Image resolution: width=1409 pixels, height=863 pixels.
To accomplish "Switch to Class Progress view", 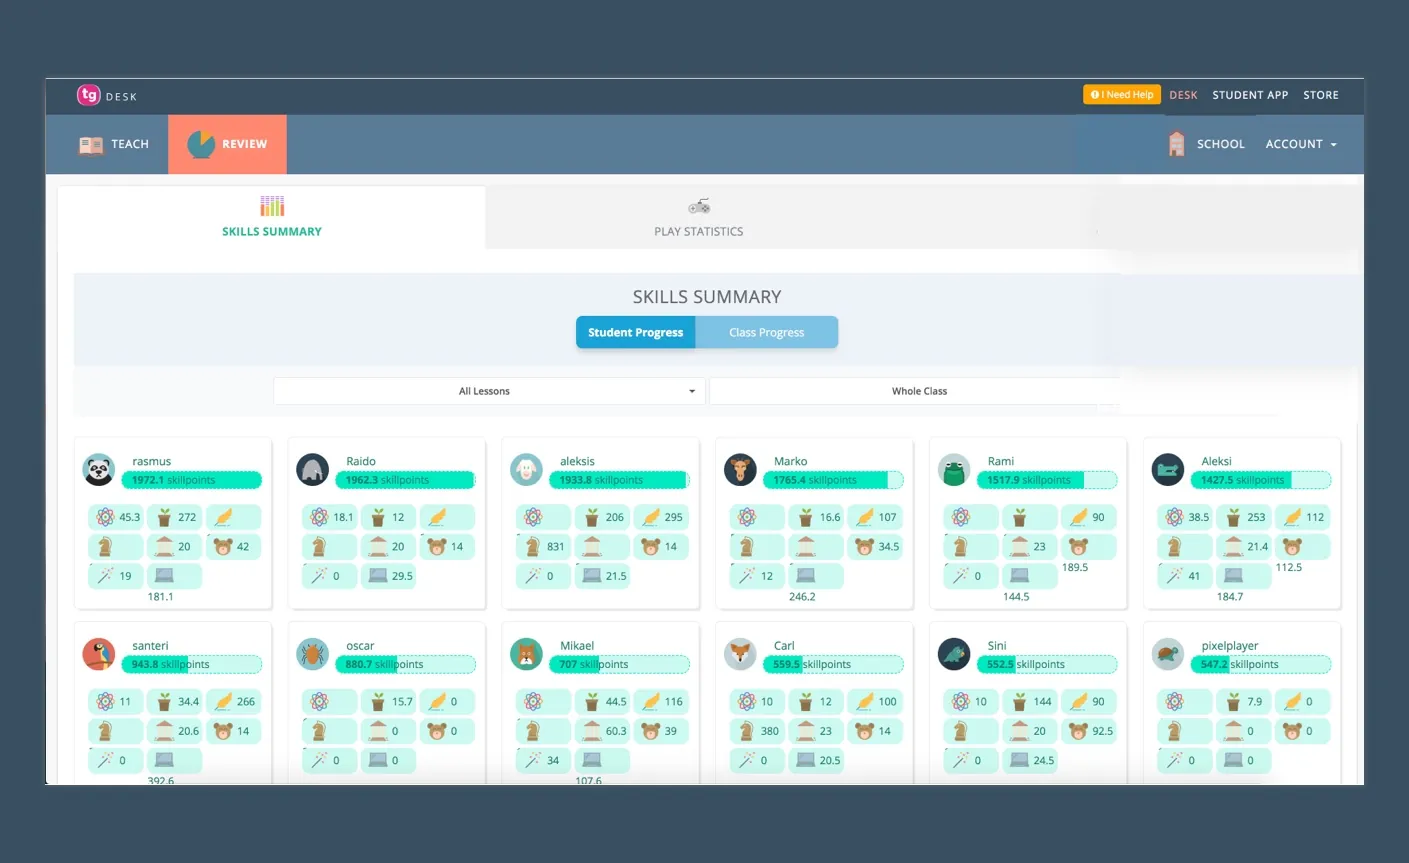I will coord(767,333).
